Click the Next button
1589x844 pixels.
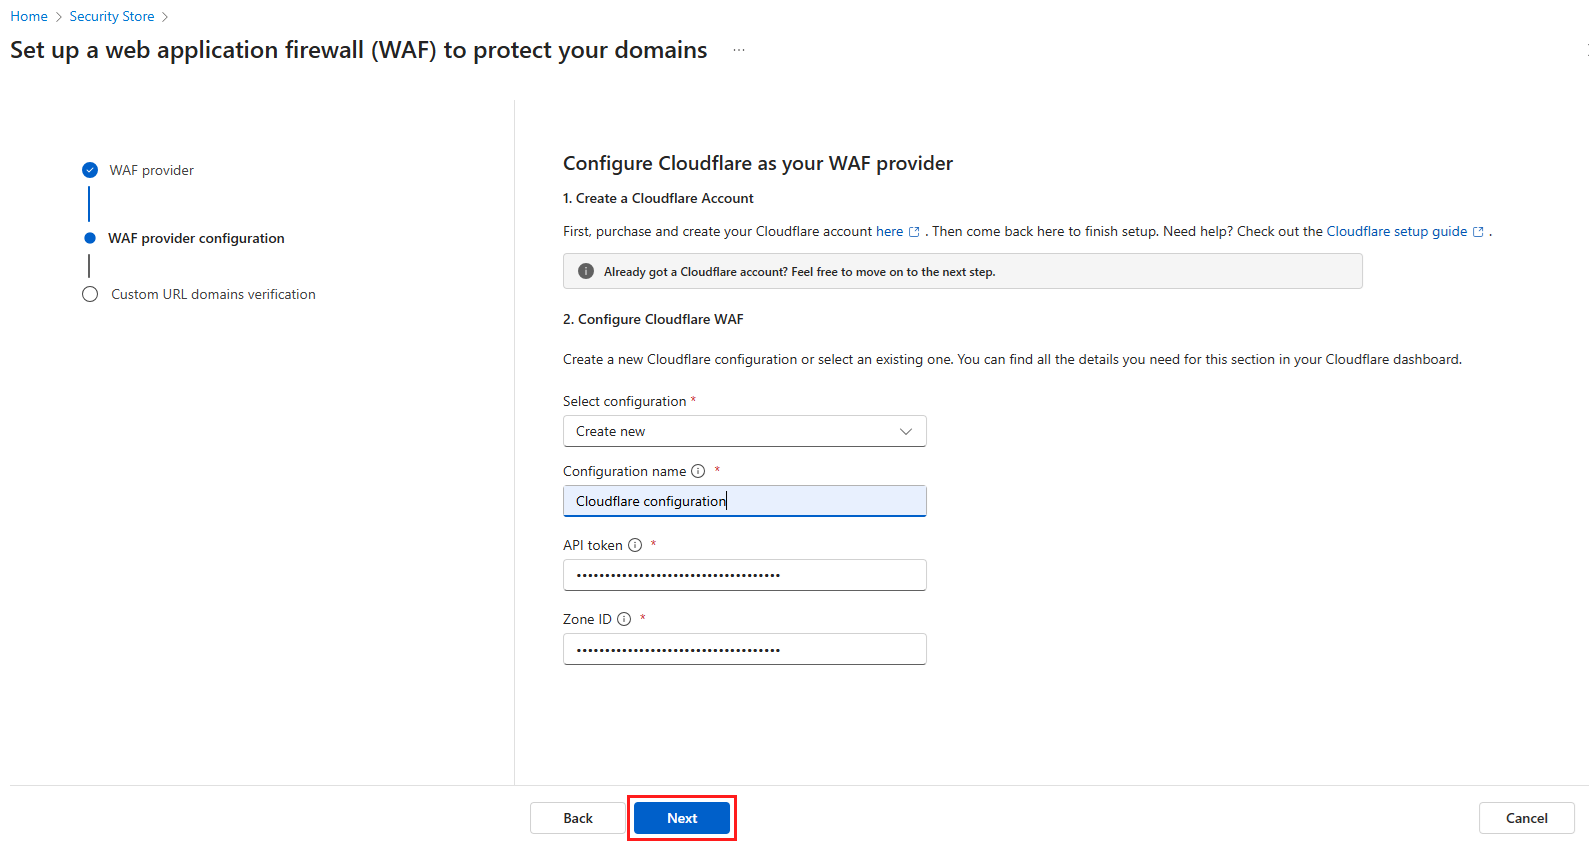682,818
